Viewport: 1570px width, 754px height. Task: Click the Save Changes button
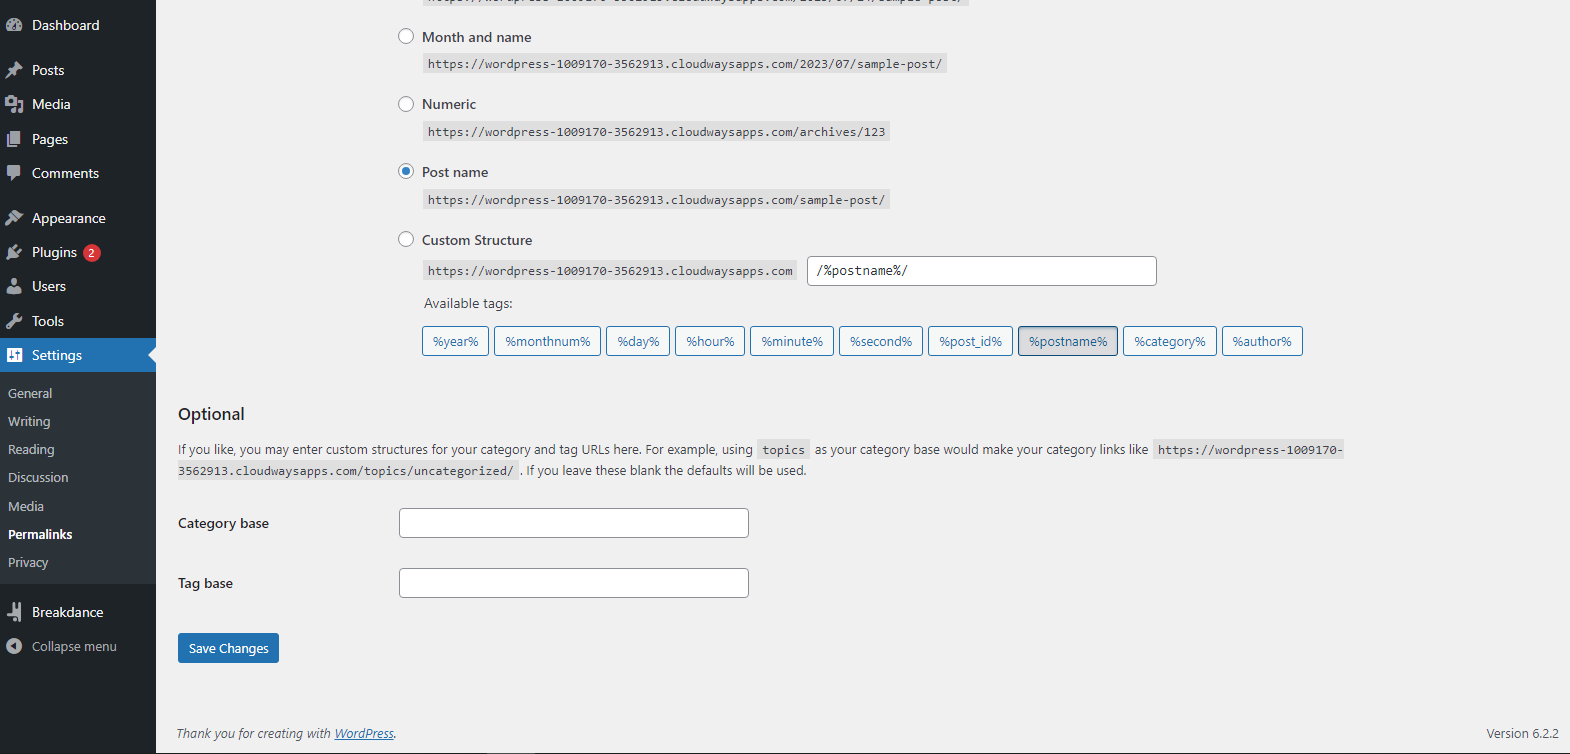tap(228, 648)
